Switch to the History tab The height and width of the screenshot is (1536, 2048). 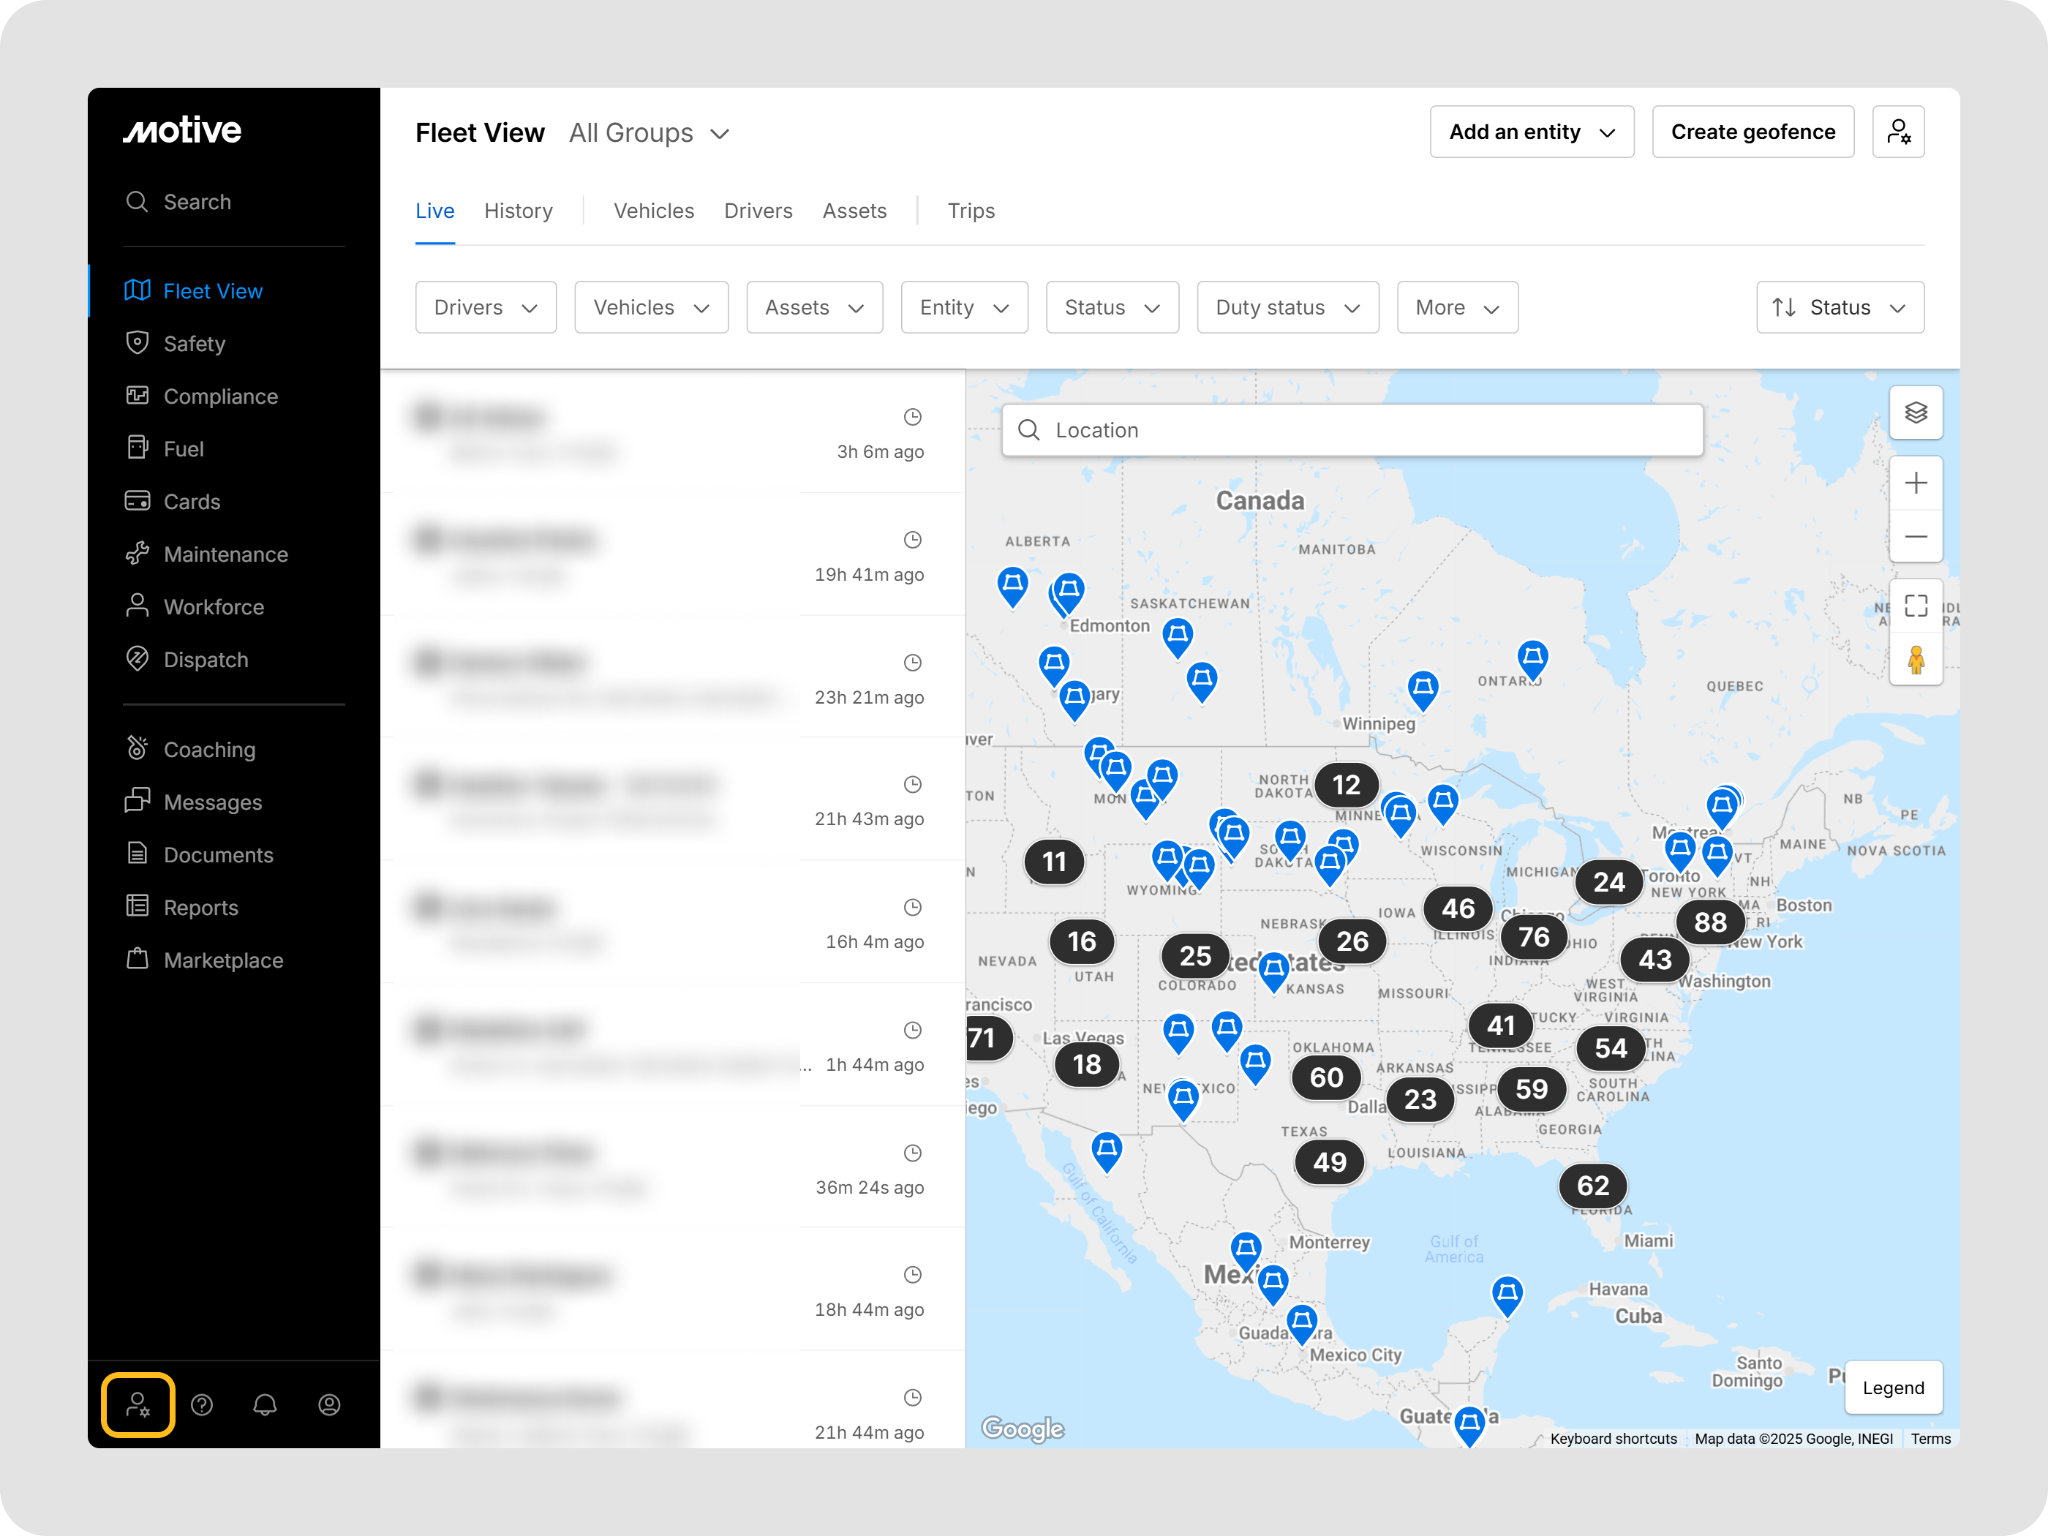[x=518, y=211]
